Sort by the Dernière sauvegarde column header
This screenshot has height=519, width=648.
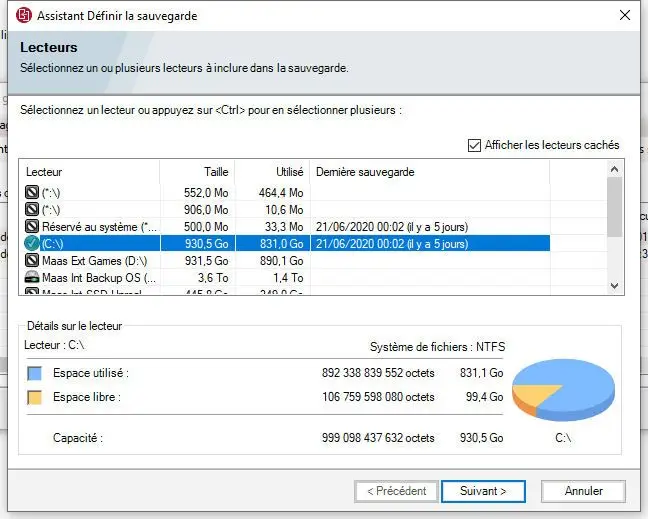pos(430,172)
